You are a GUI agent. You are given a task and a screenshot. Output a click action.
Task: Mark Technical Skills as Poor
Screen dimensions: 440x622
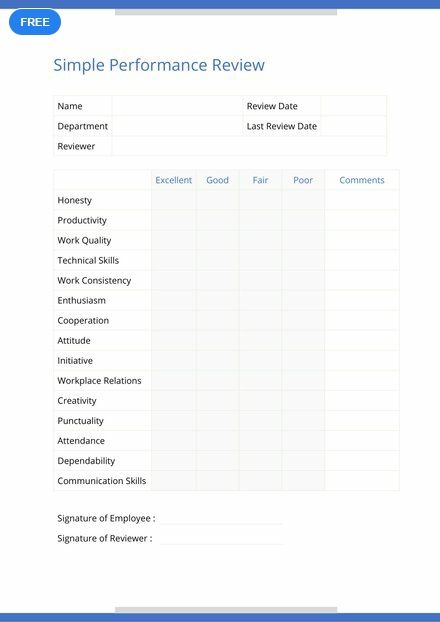[303, 260]
